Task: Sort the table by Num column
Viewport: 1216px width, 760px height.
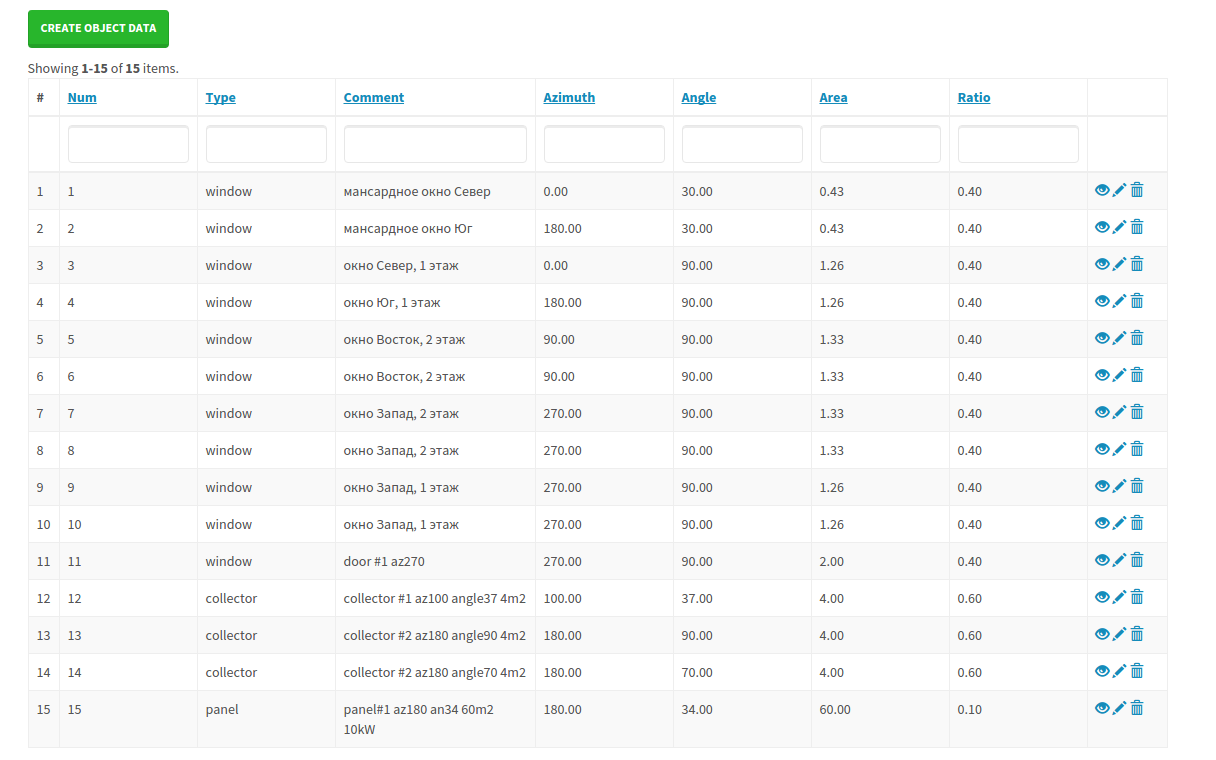Action: pos(82,98)
